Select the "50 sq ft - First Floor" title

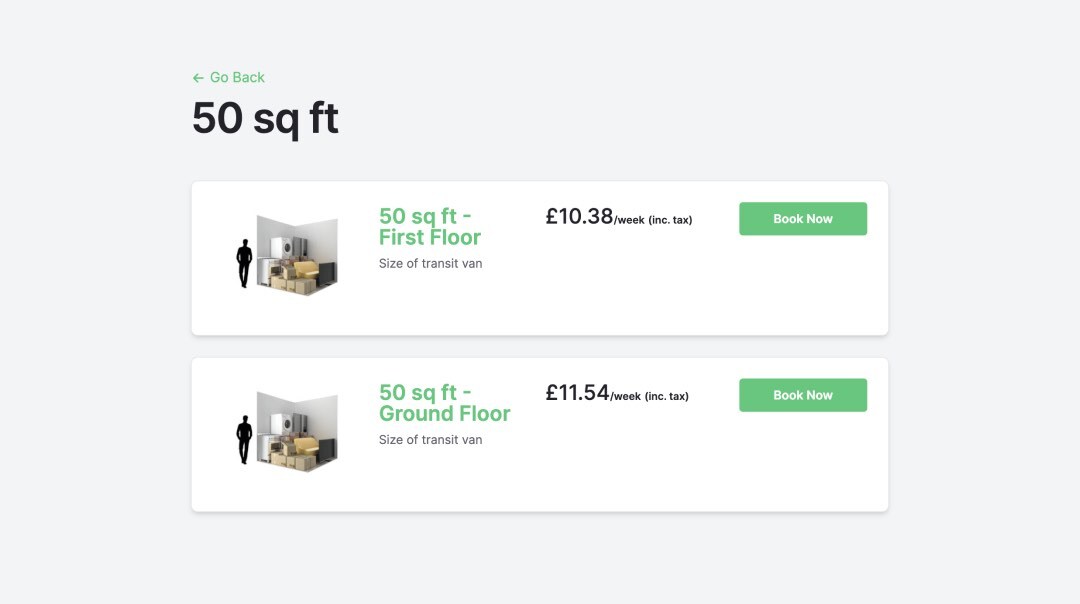click(429, 227)
